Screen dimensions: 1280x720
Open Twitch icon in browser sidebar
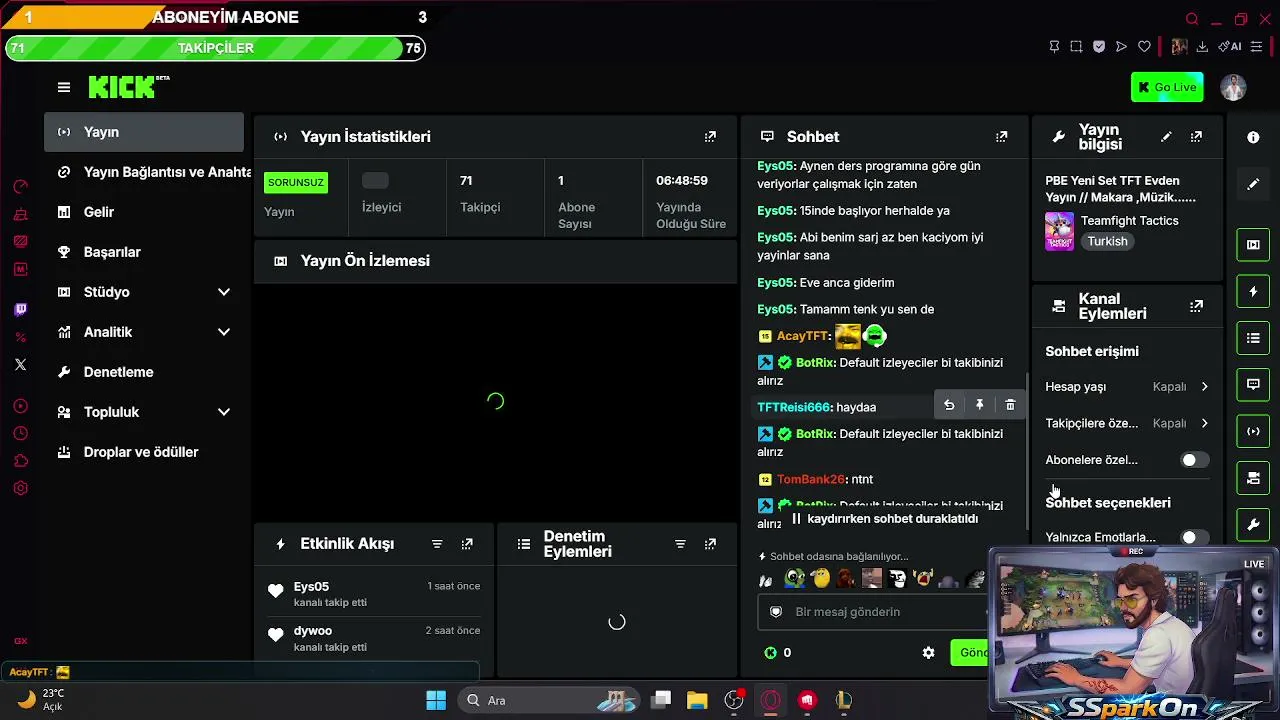(x=20, y=310)
